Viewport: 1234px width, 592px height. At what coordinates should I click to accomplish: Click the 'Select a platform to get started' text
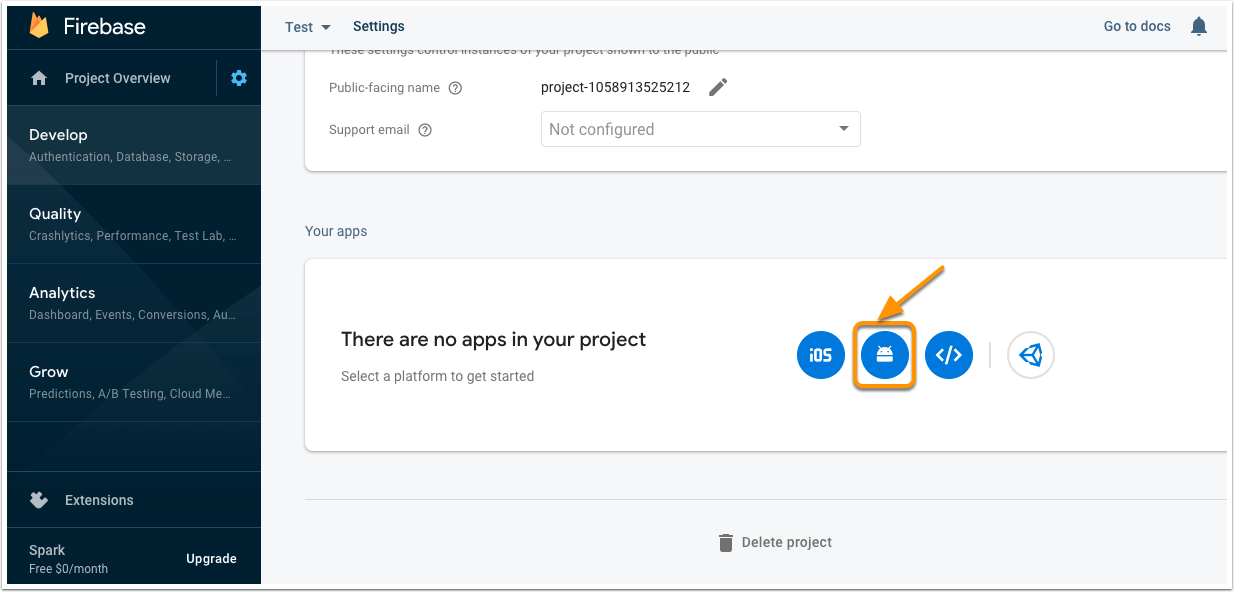point(437,376)
